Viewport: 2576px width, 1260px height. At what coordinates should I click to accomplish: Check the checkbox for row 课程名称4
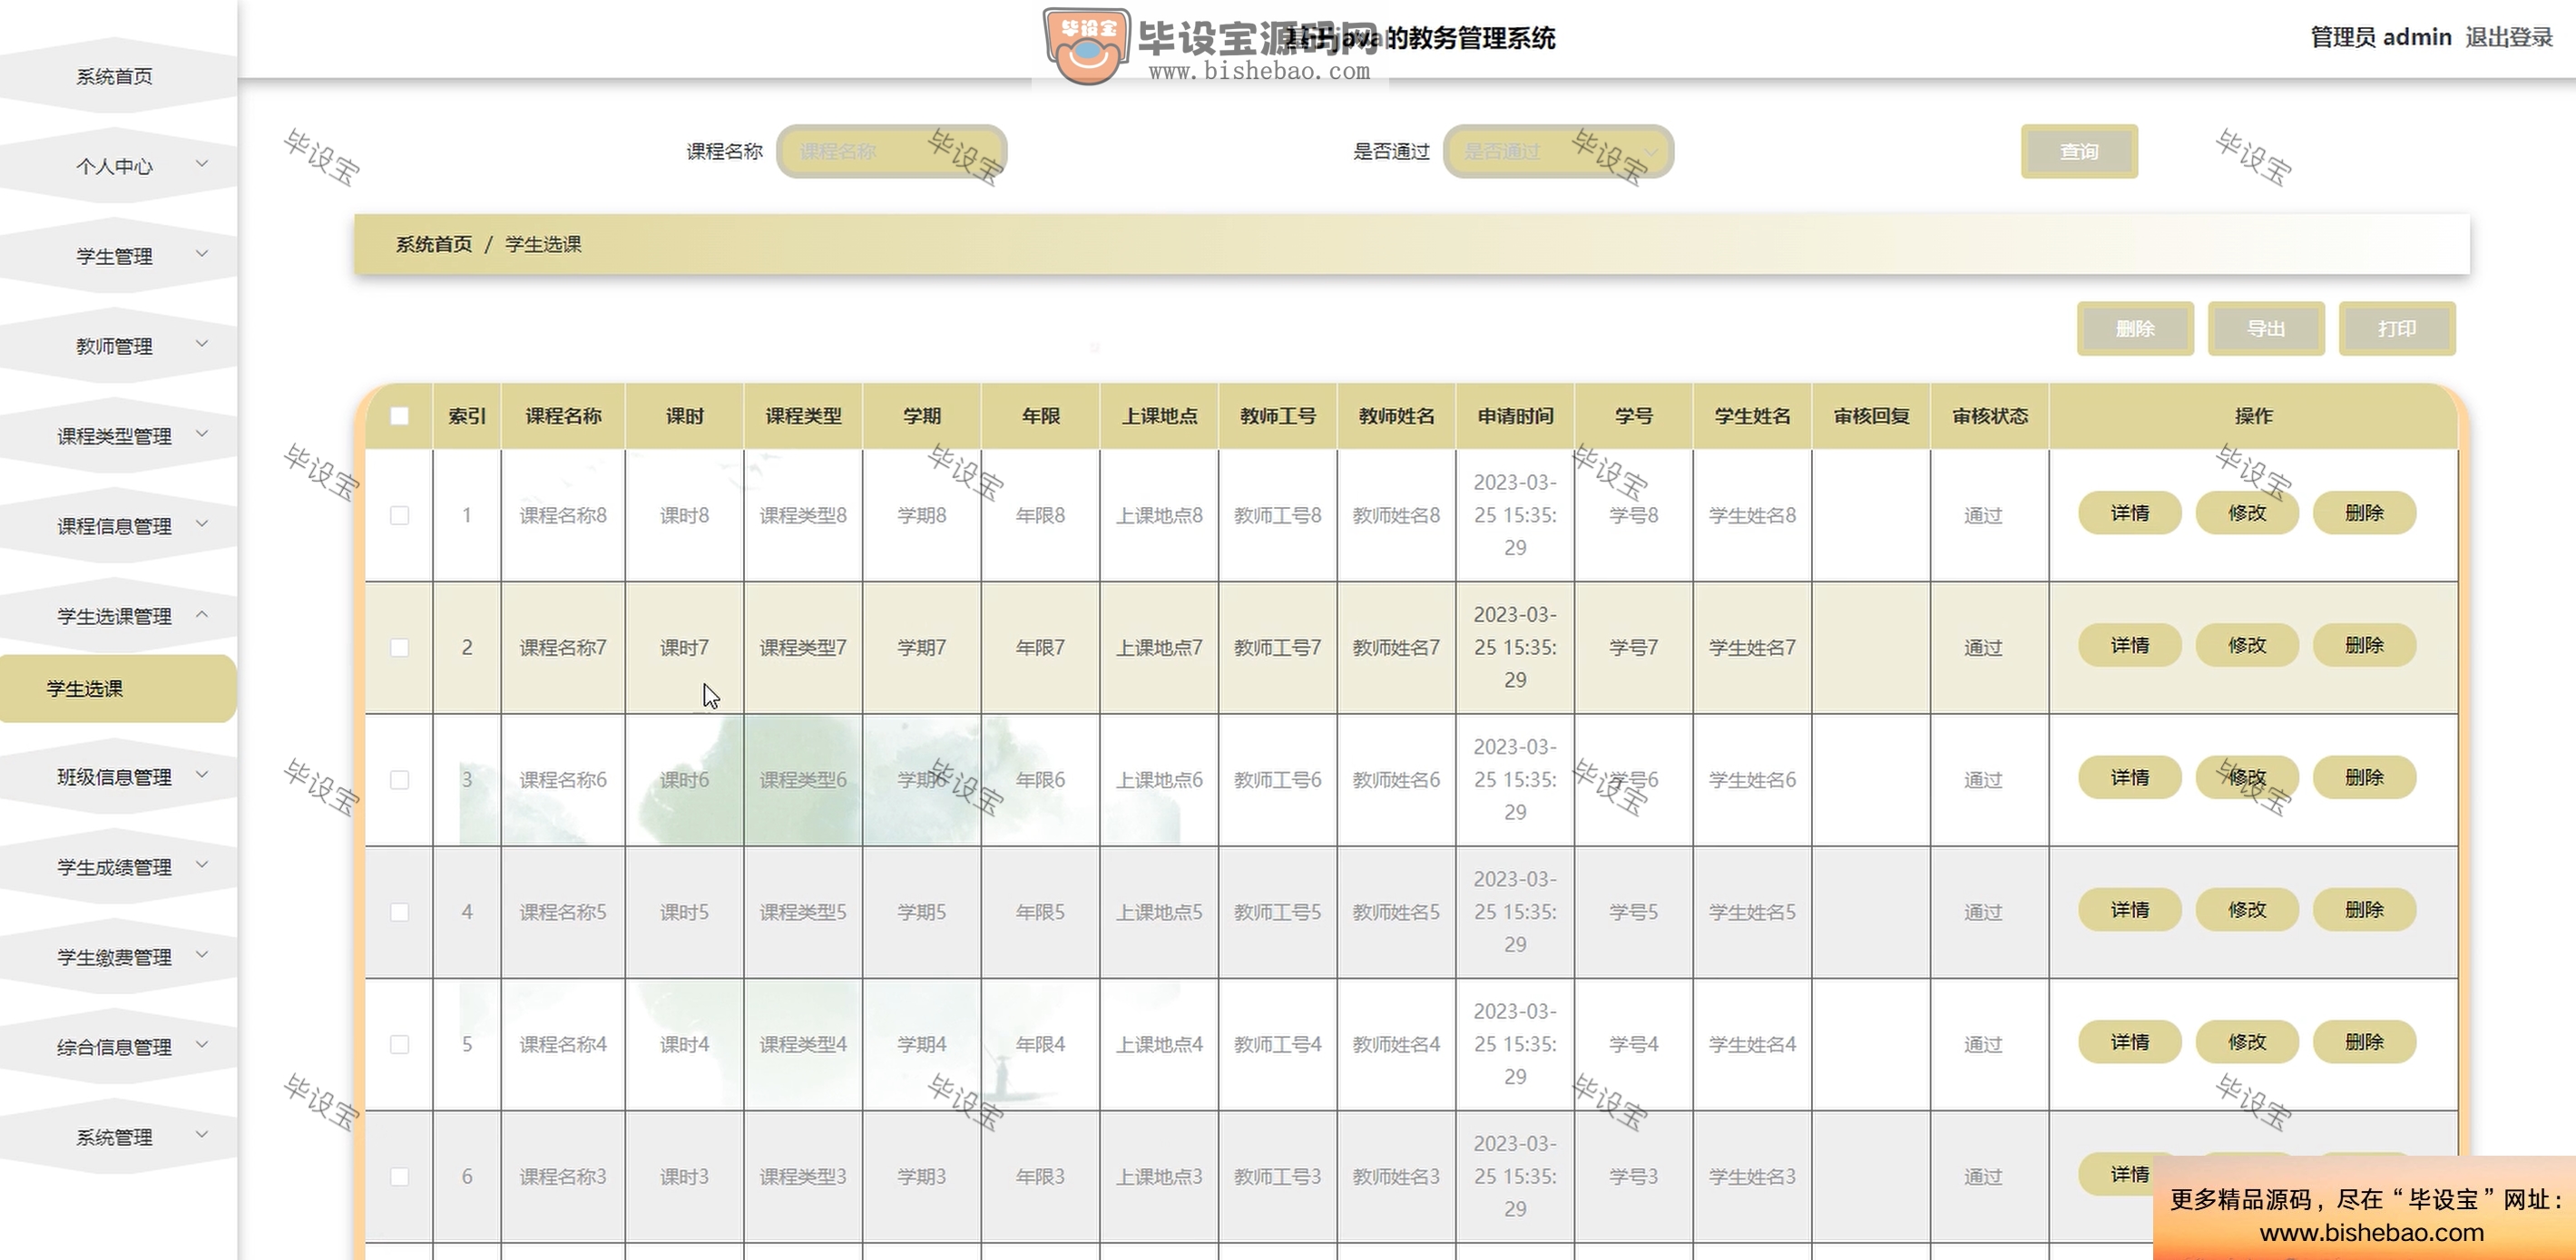pos(399,1044)
